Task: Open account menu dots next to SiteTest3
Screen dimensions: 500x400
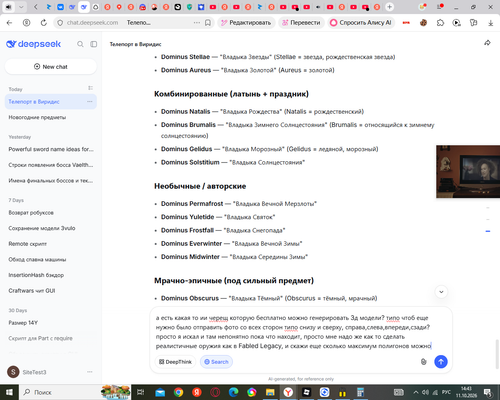Action: click(90, 372)
